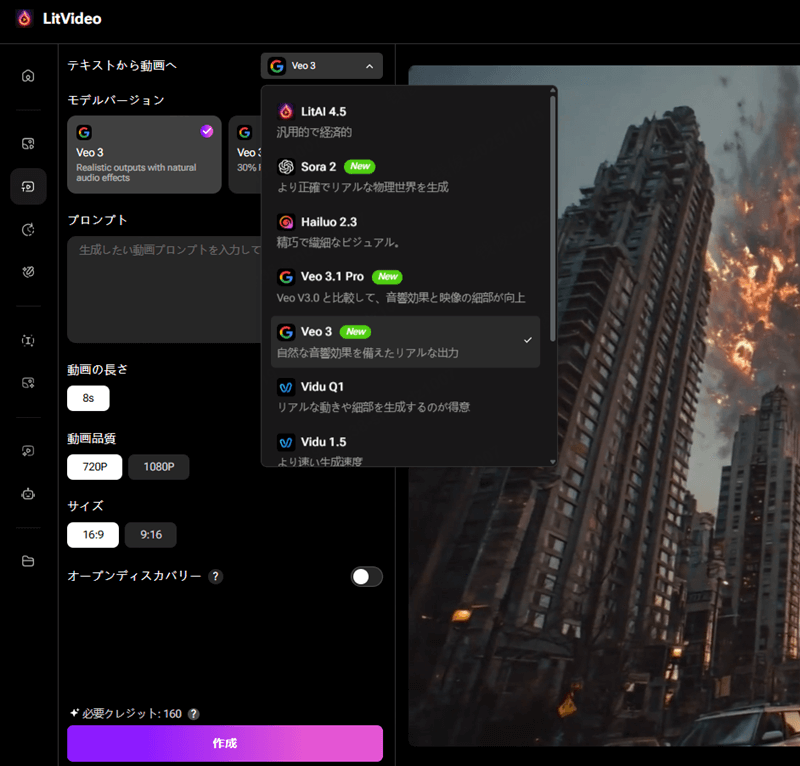Click the help icon beside オープンディスカバリー
Screen dimensions: 800x766
pyautogui.click(x=216, y=577)
